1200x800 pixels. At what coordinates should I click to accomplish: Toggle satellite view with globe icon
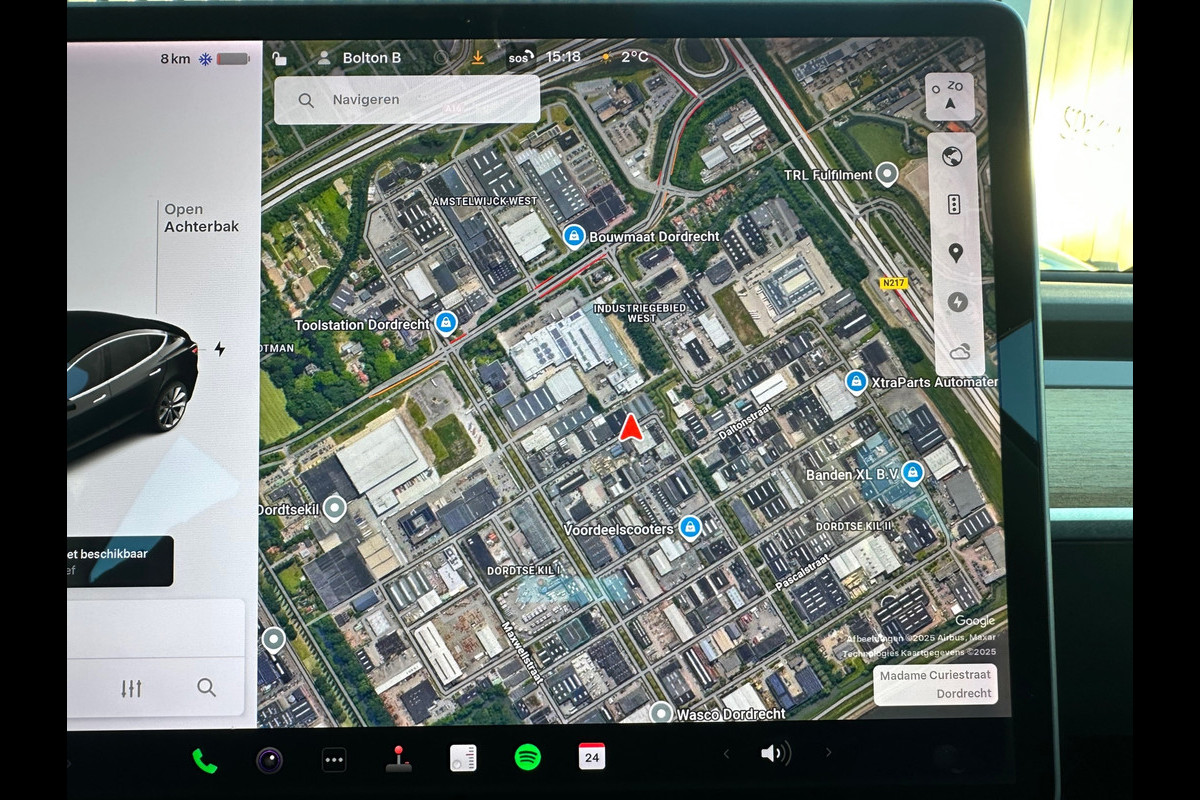coord(952,156)
